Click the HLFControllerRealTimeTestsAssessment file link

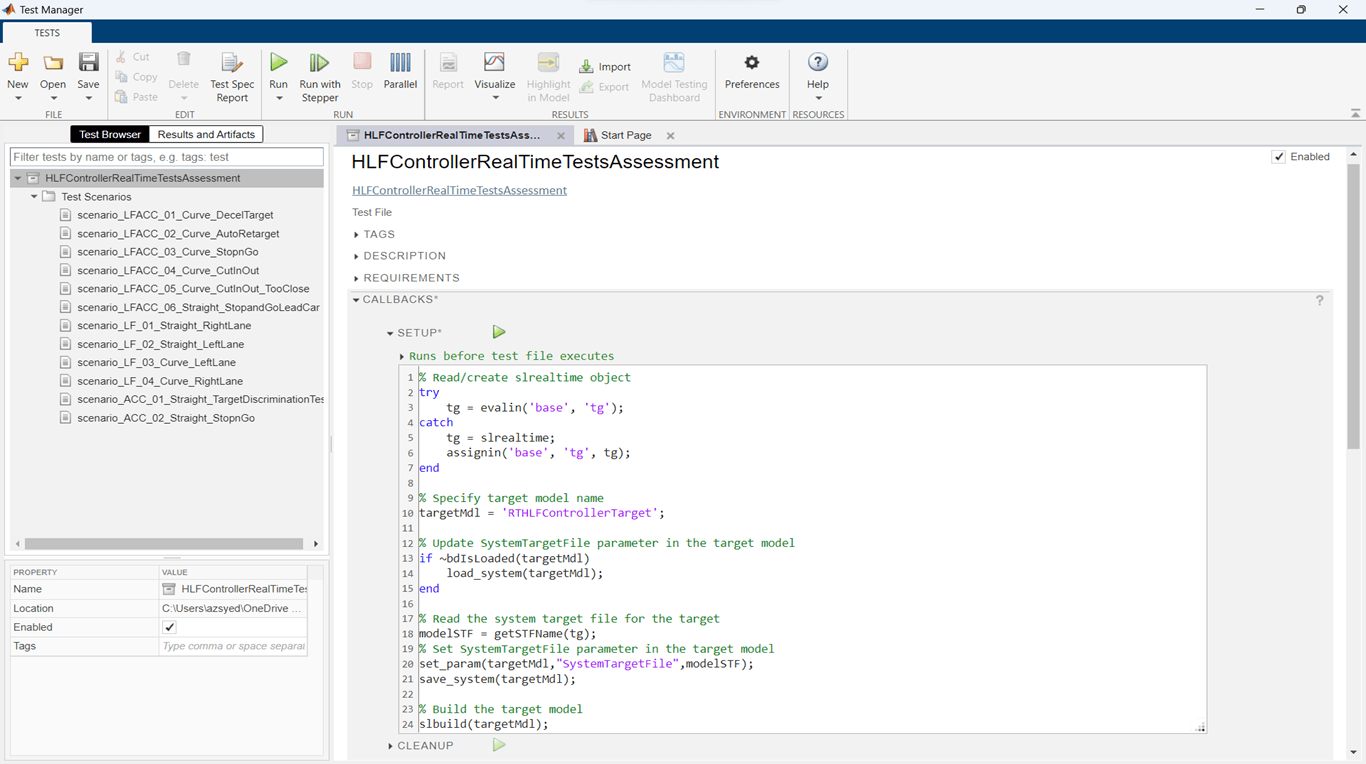point(459,190)
